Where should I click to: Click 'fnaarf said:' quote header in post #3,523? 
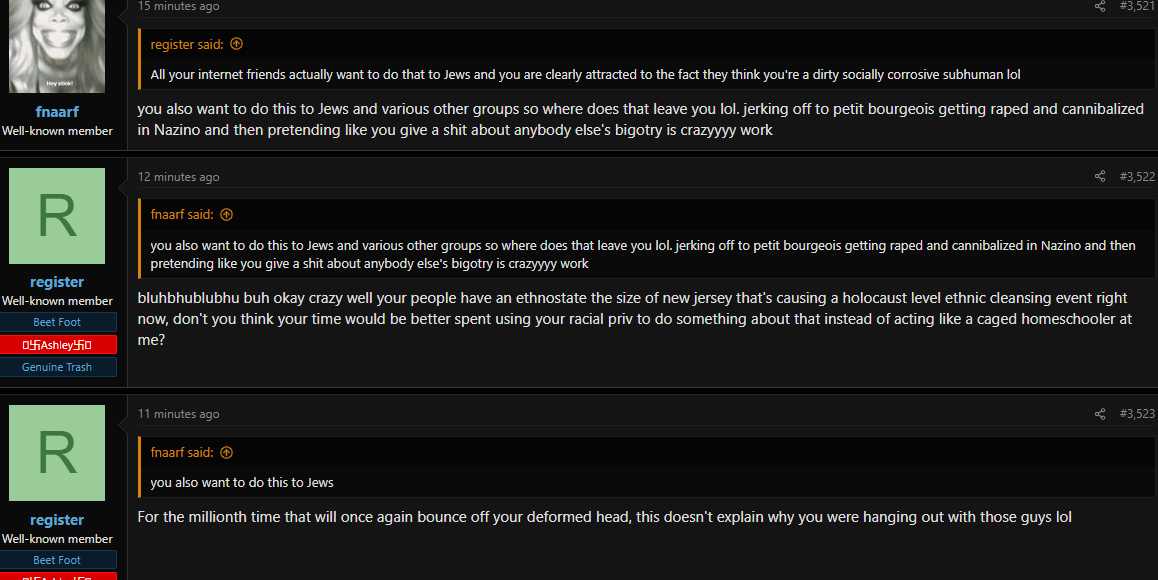182,452
